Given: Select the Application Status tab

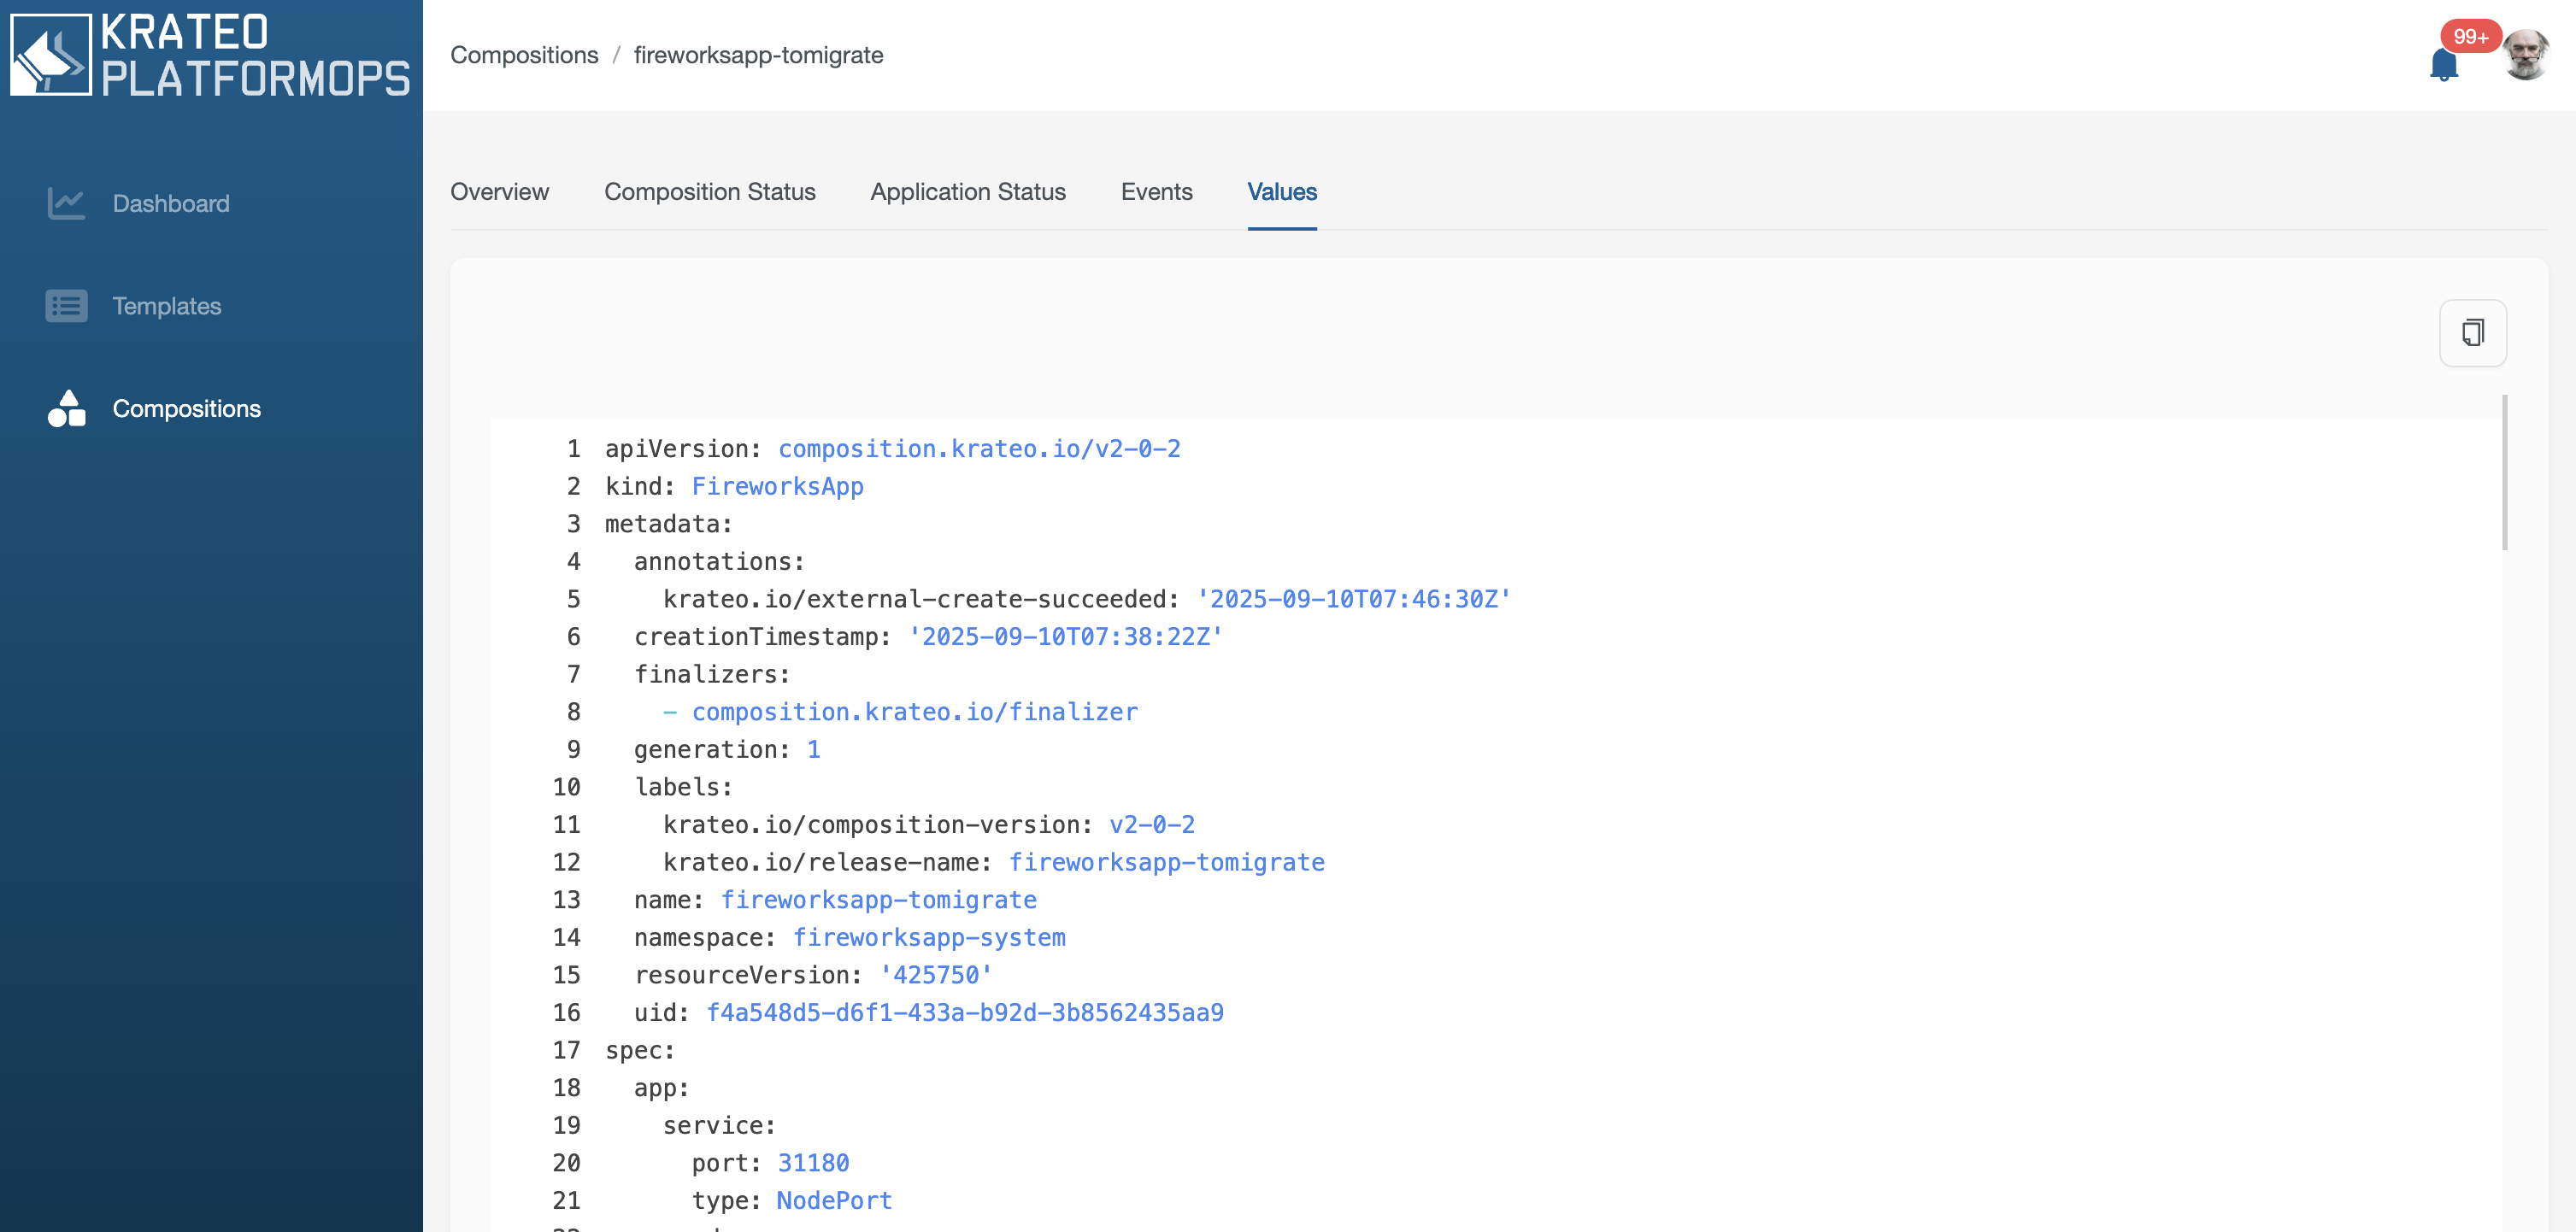Looking at the screenshot, I should pos(967,191).
